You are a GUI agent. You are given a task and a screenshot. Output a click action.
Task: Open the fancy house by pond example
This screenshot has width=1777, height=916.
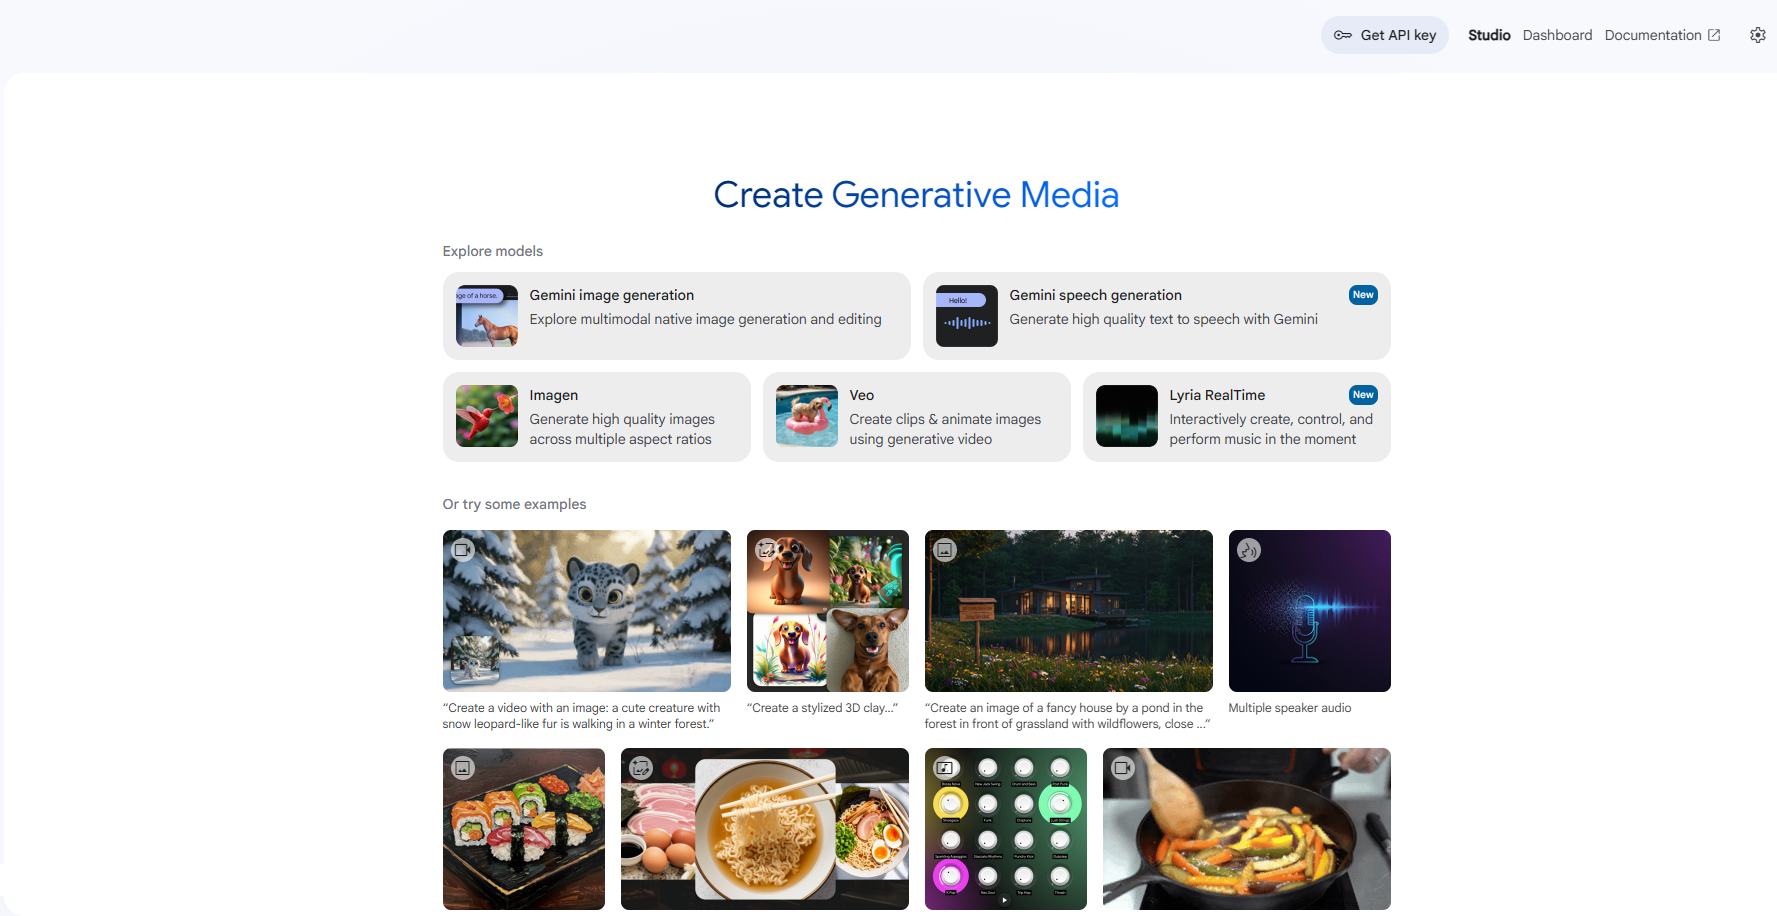[1069, 611]
